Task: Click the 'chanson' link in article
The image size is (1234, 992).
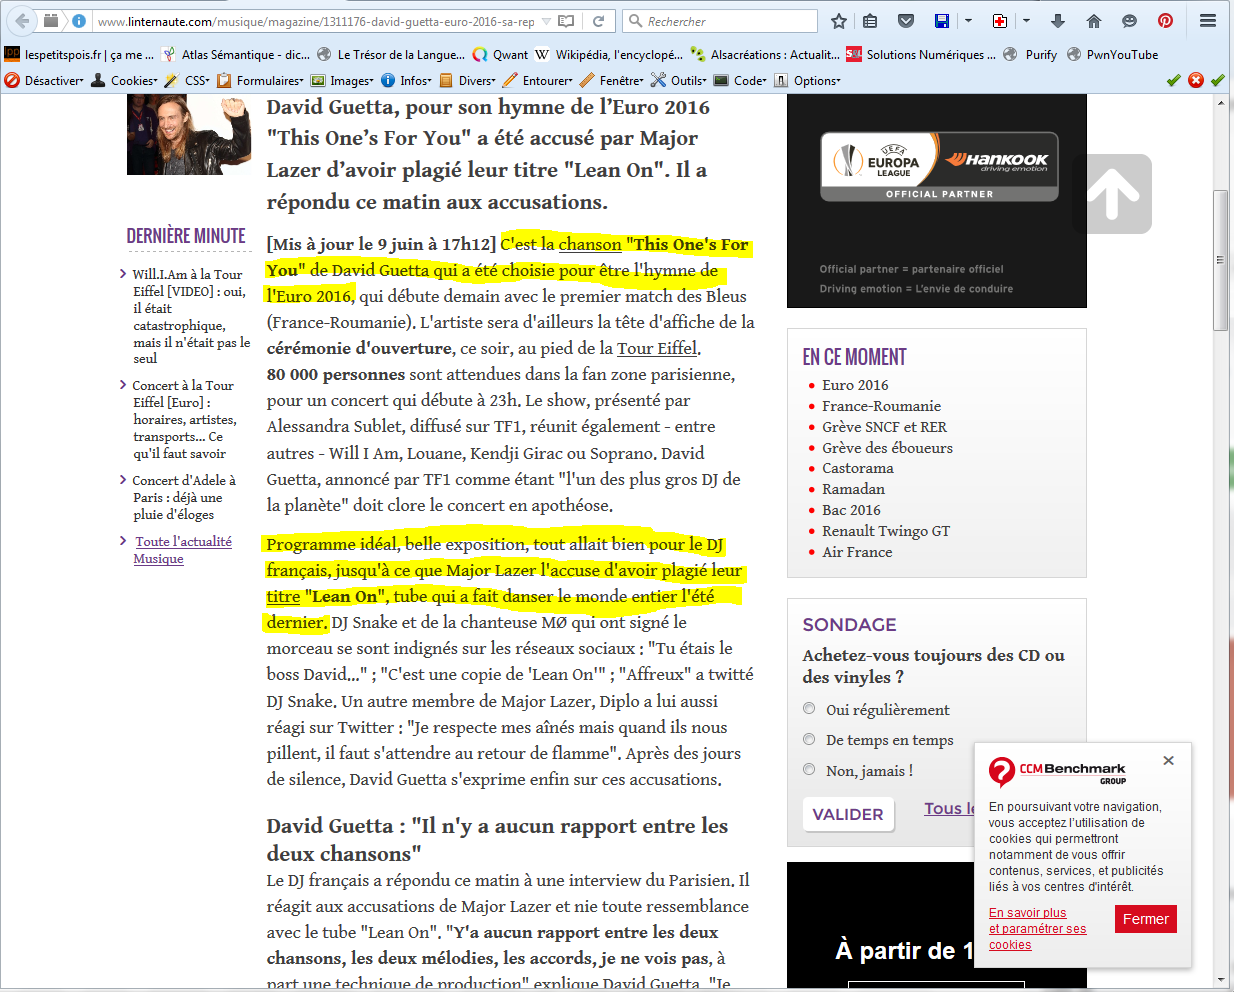Action: 590,244
